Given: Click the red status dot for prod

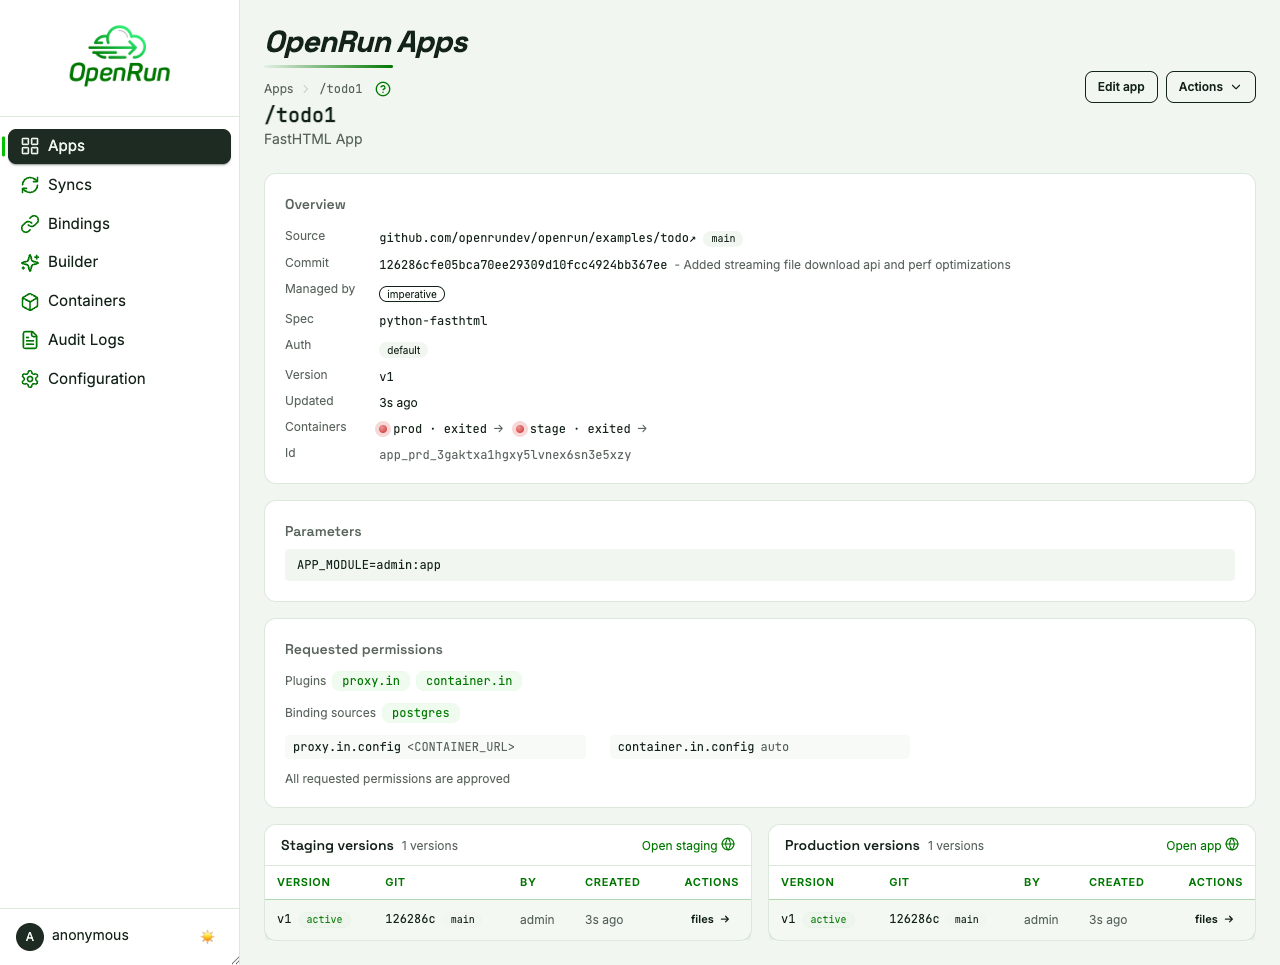Looking at the screenshot, I should point(383,429).
